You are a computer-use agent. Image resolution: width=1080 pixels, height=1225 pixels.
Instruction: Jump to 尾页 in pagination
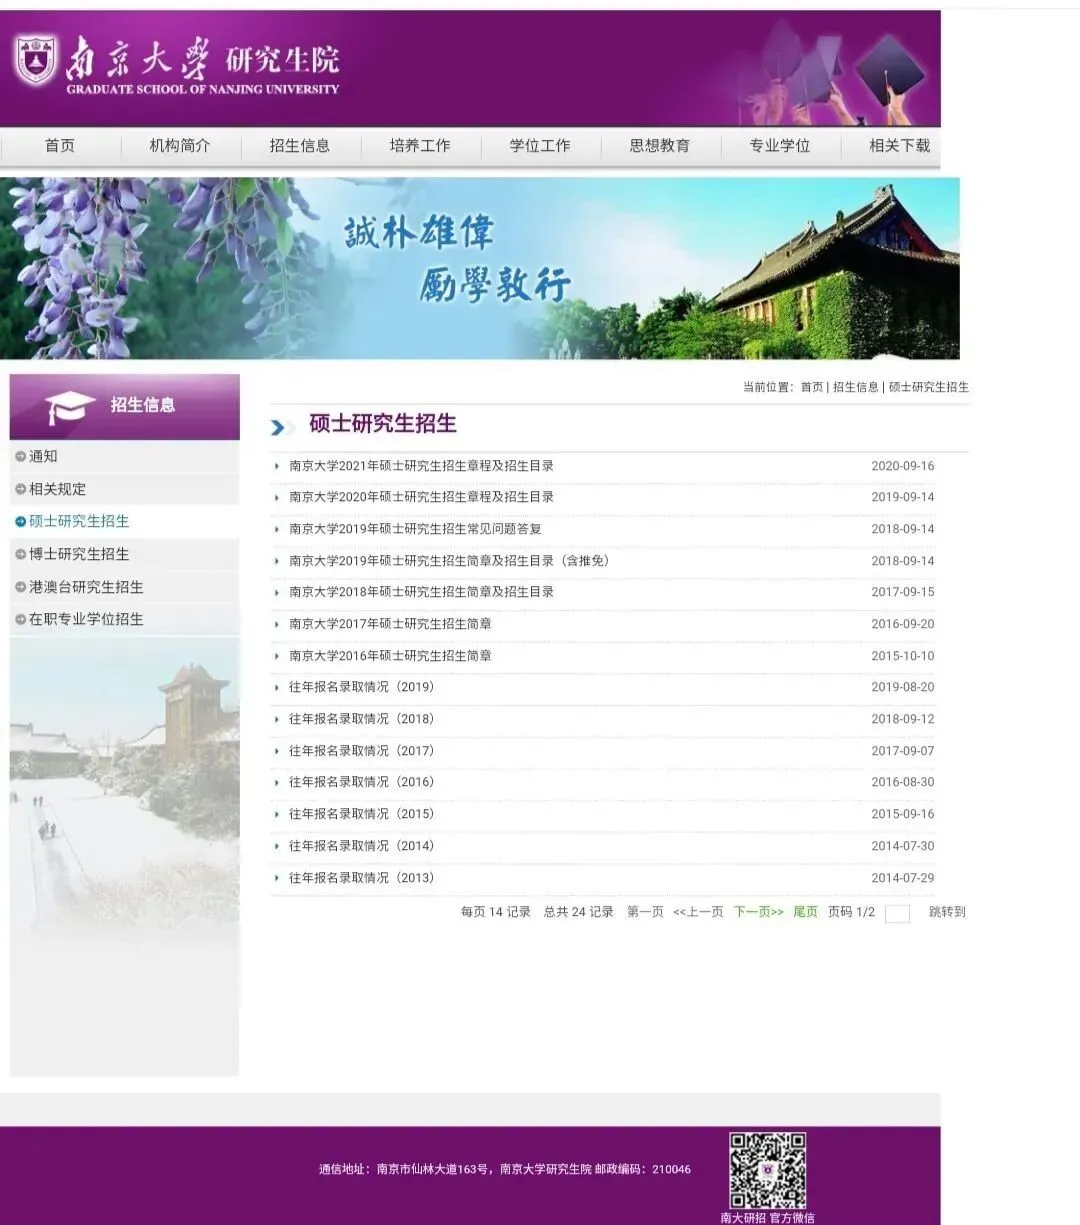[805, 912]
